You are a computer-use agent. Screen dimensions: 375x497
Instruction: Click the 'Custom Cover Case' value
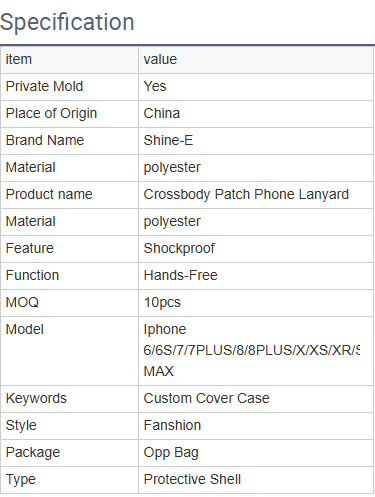[x=206, y=398]
